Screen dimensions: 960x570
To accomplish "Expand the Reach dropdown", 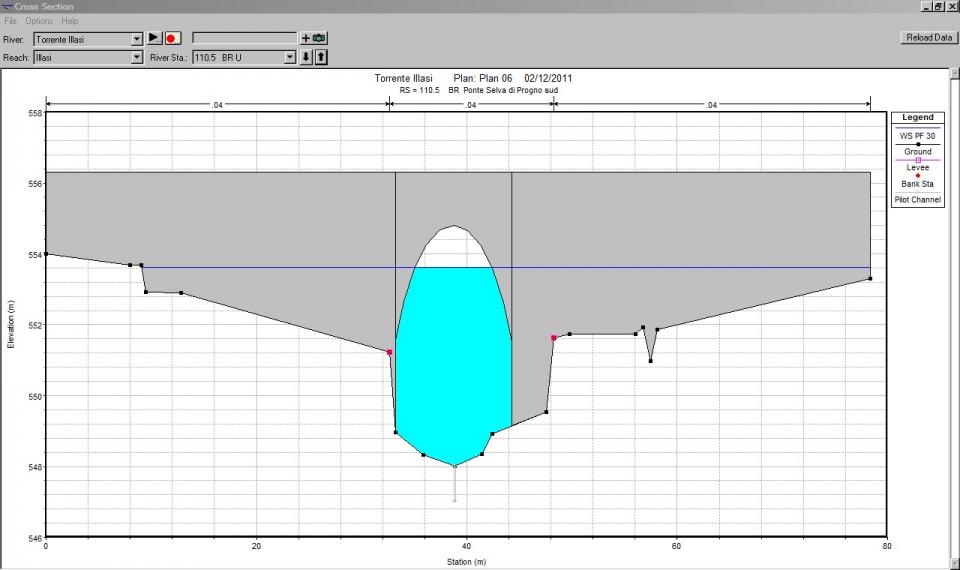I will [137, 58].
